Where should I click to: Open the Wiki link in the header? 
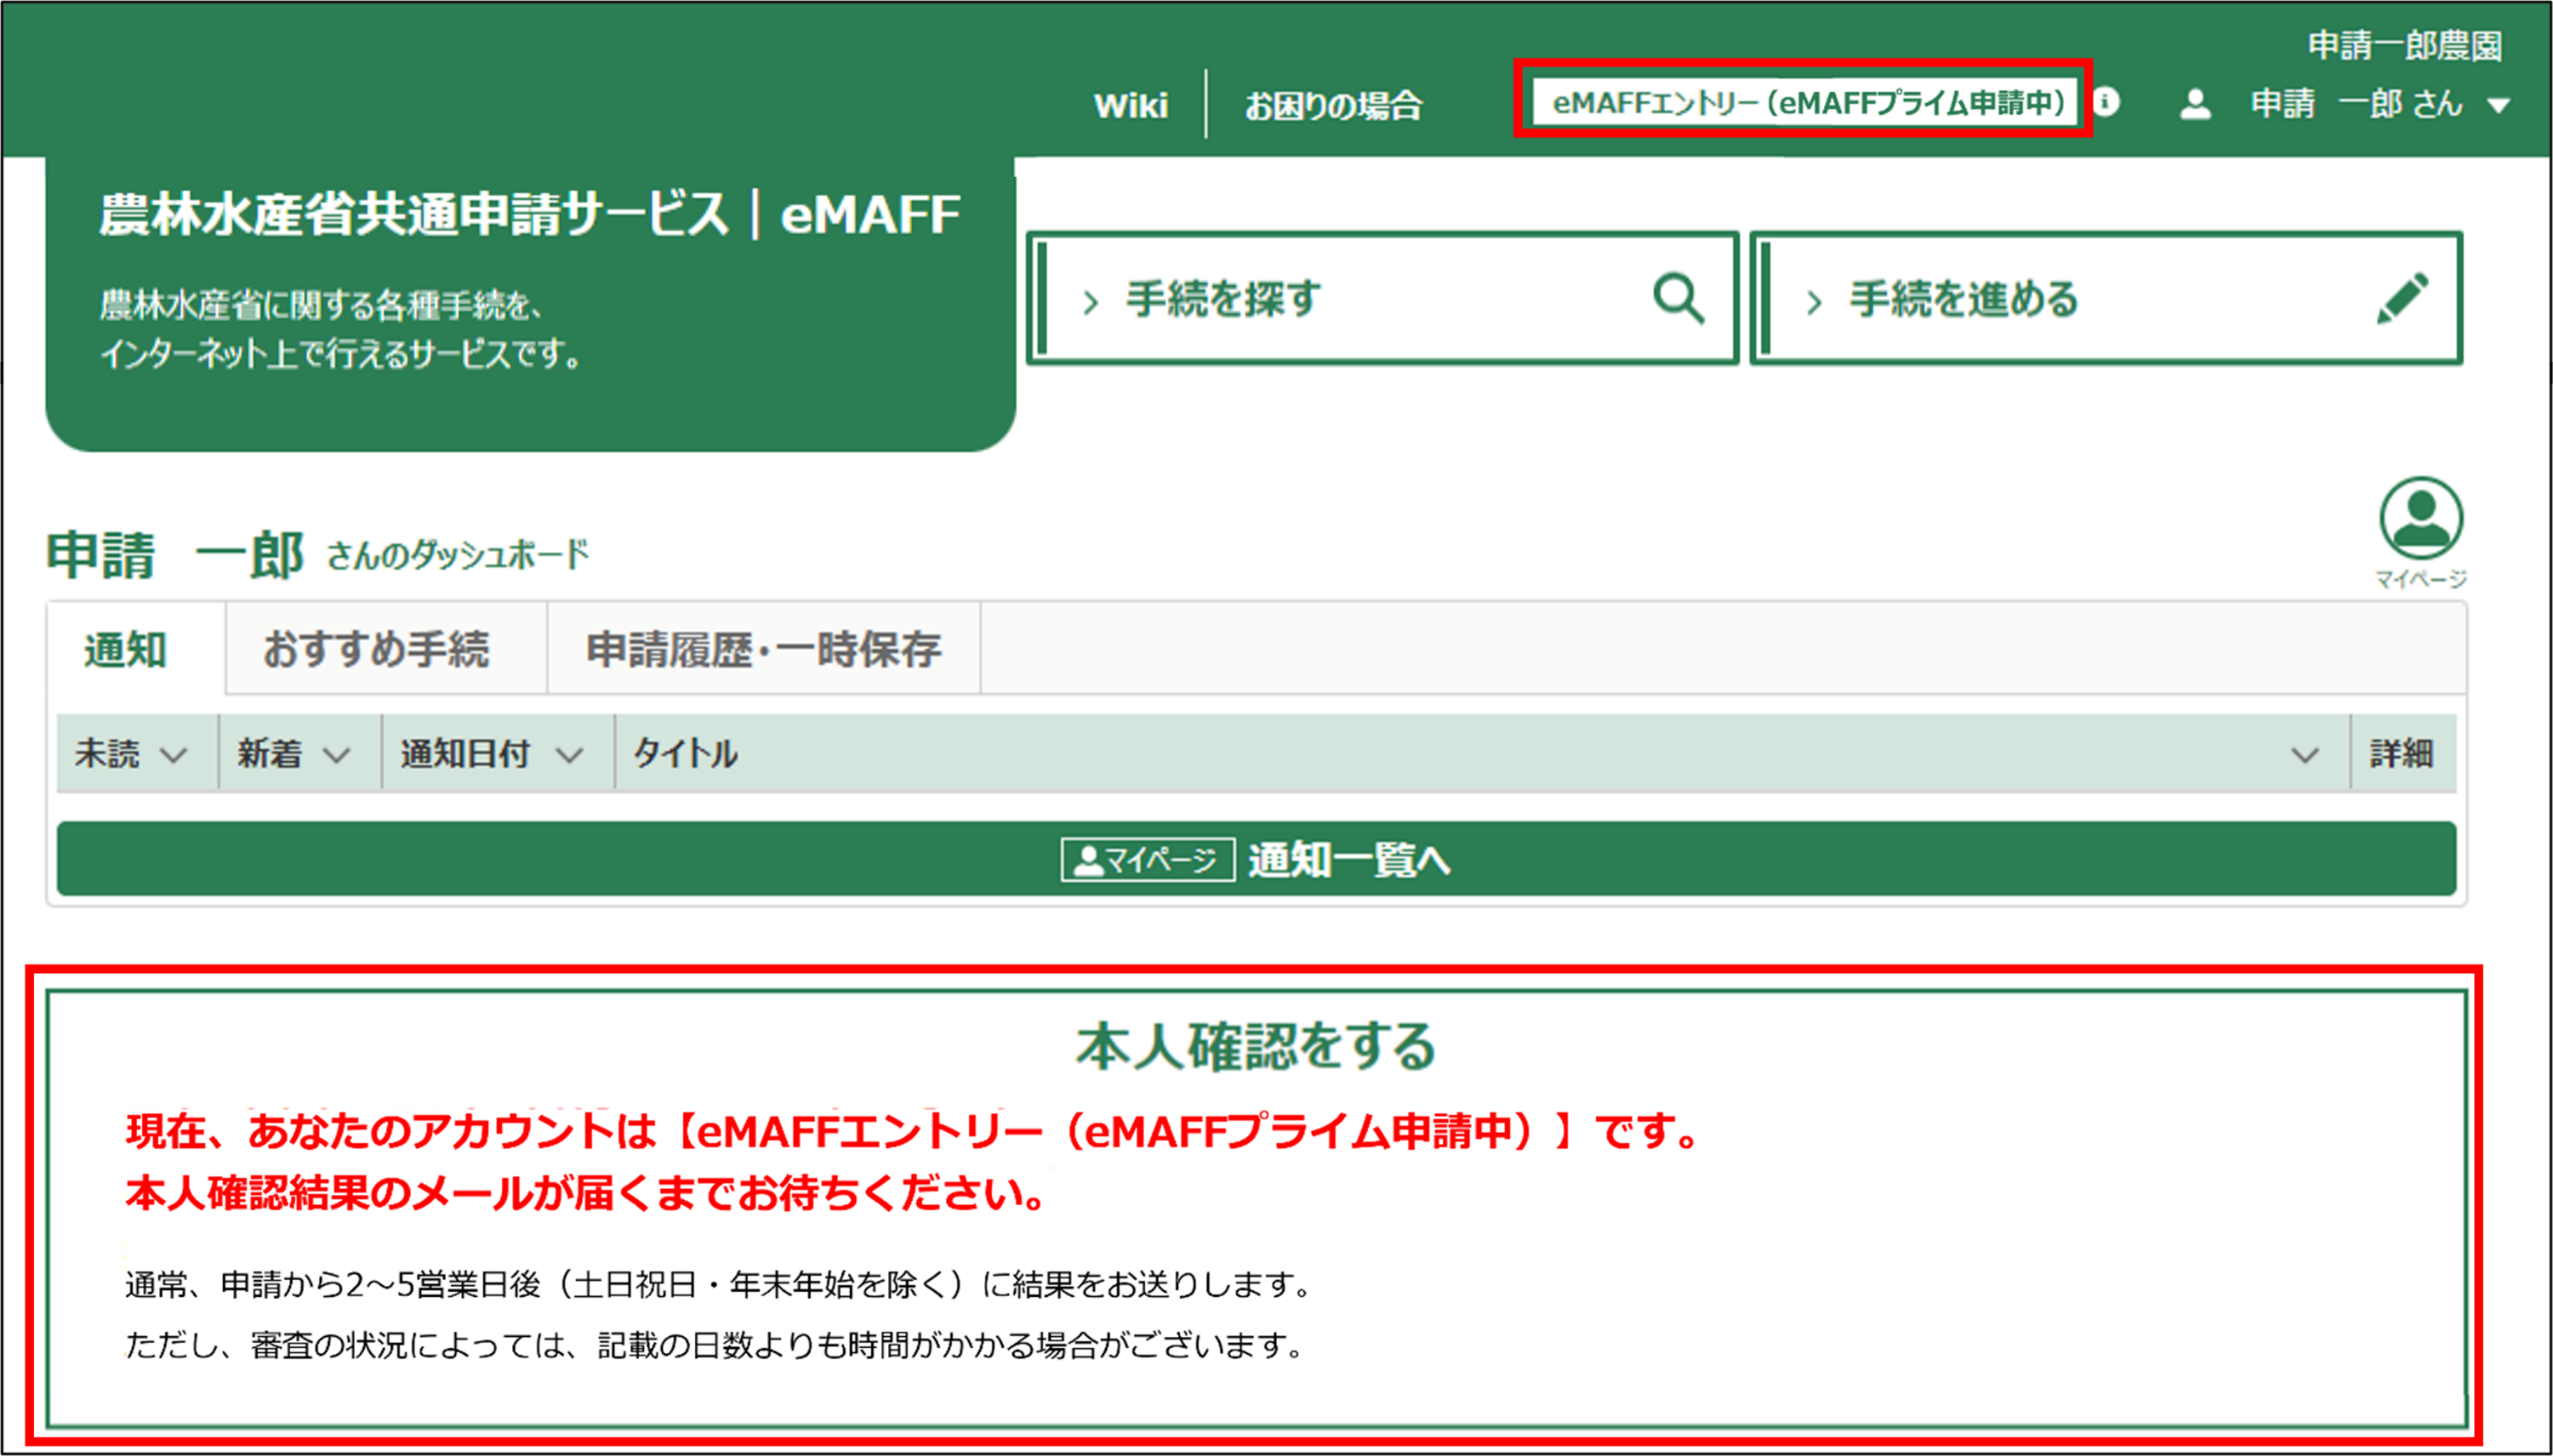[1130, 105]
